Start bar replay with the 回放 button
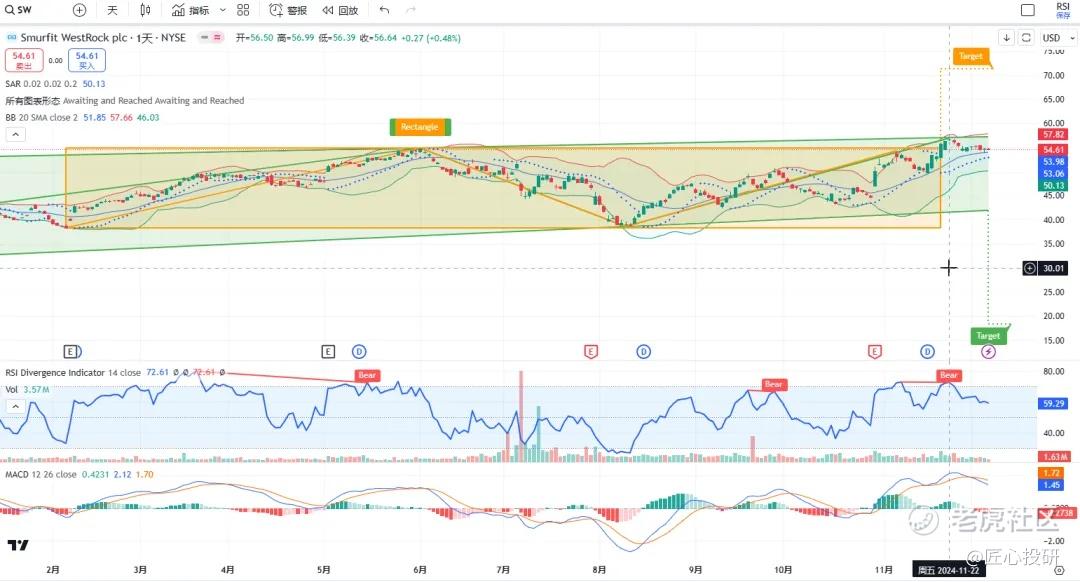 (x=340, y=10)
